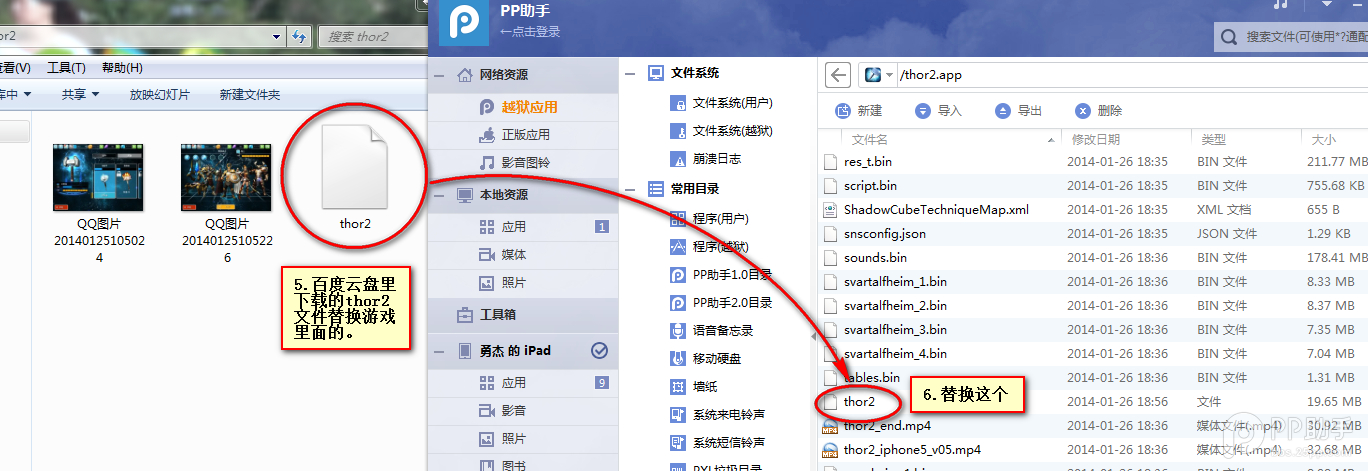Sort by 修改日期 column header
Image resolution: width=1368 pixels, height=471 pixels.
pos(1096,140)
